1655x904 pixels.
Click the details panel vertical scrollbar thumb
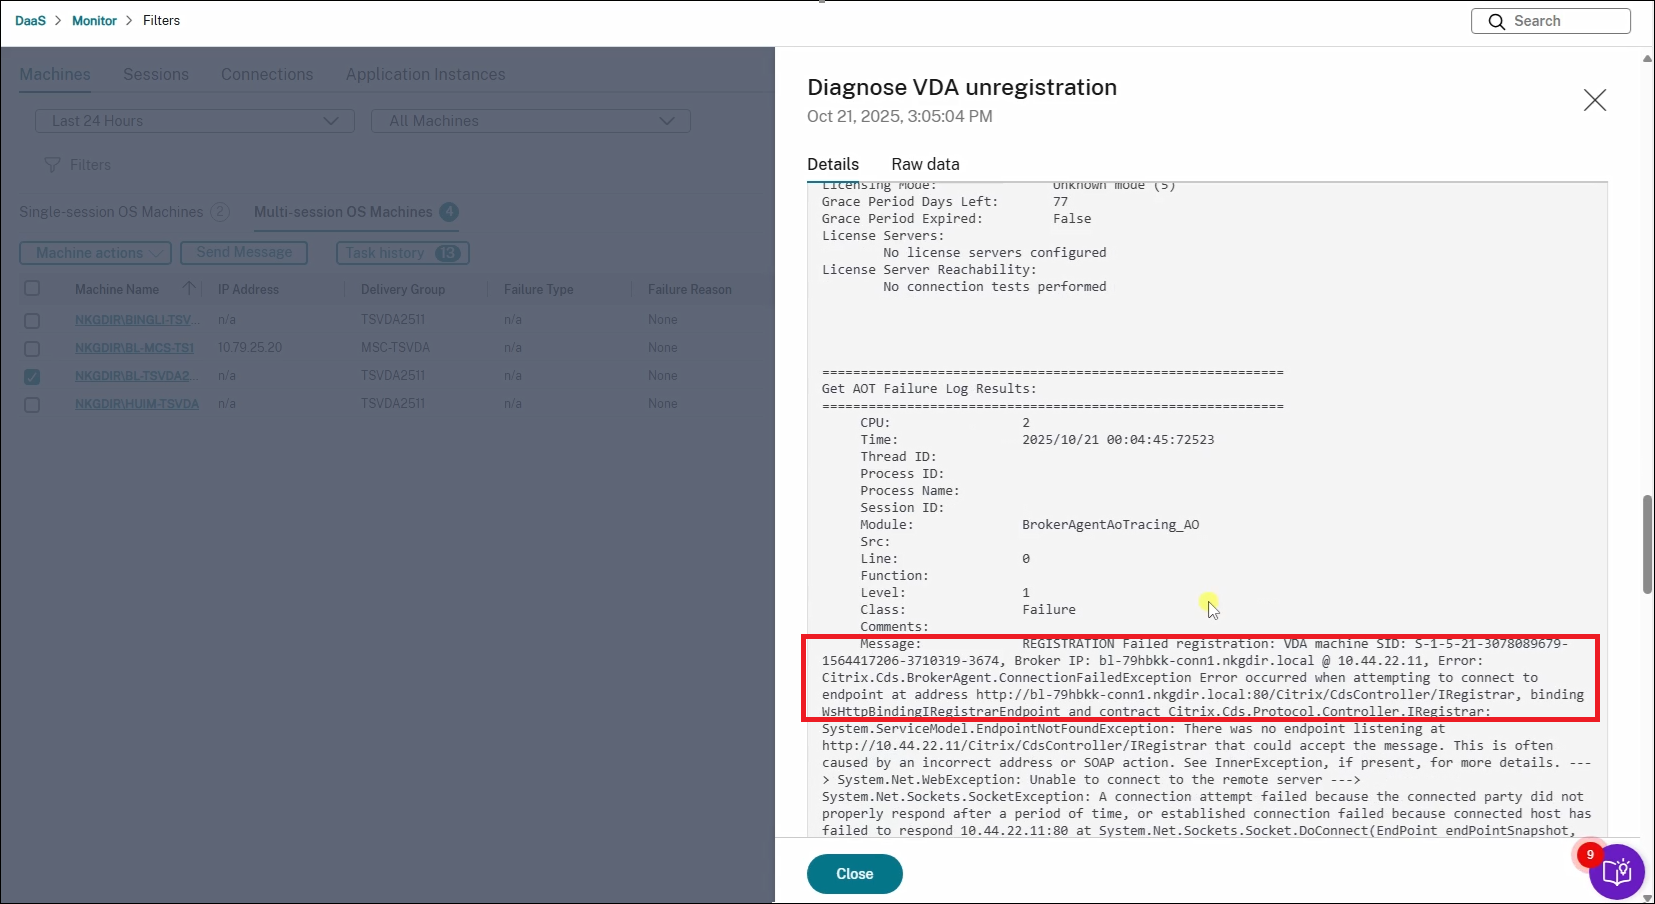click(x=1647, y=544)
